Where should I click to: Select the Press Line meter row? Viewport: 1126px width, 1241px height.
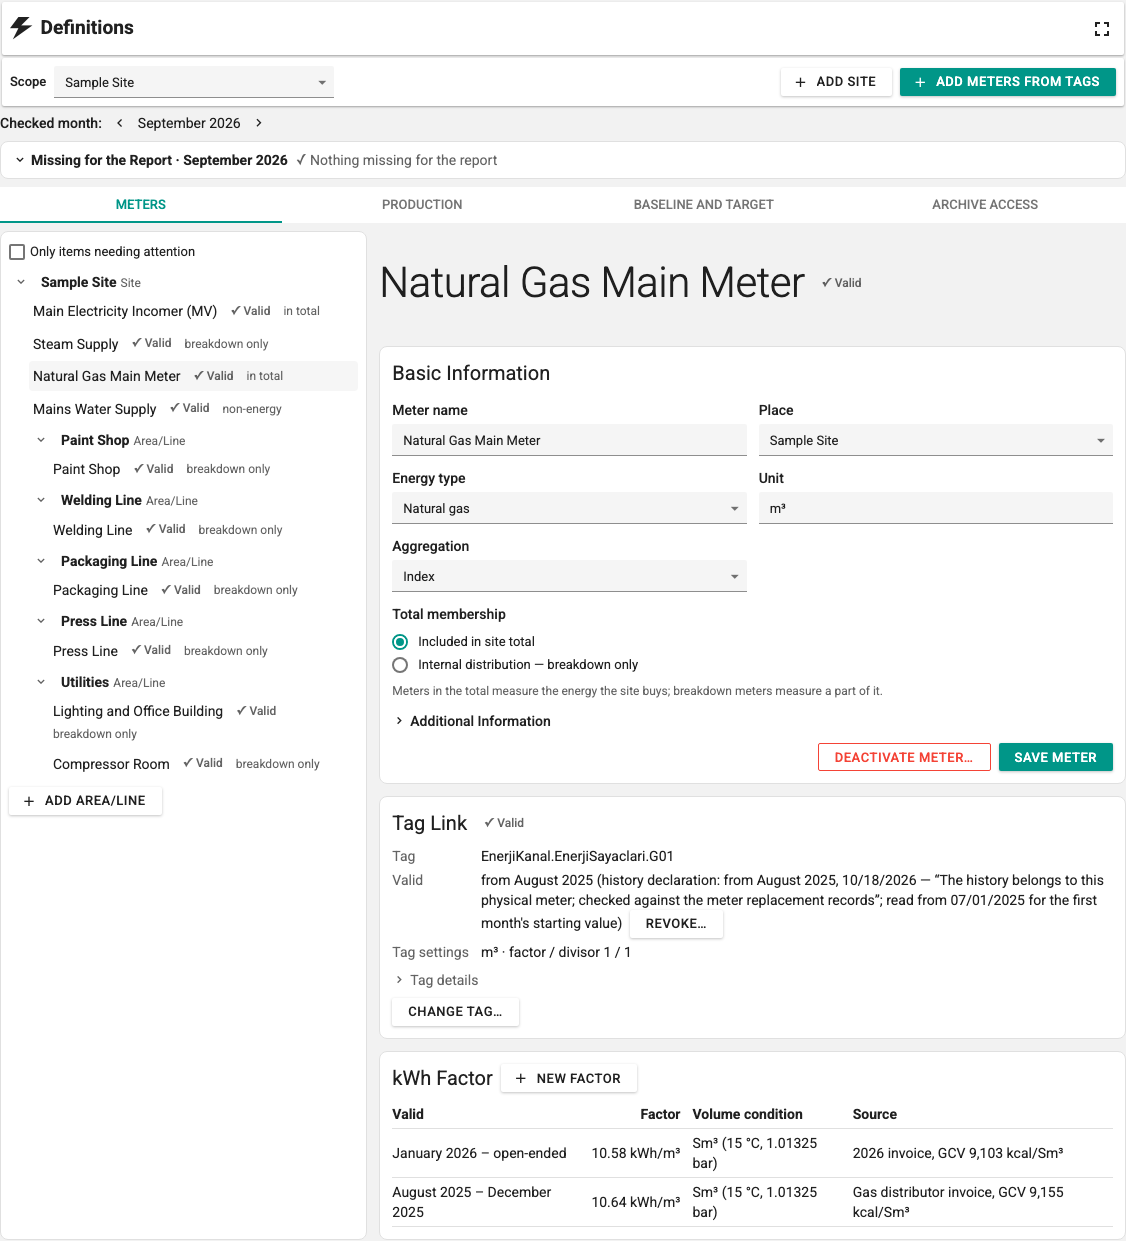pos(203,651)
